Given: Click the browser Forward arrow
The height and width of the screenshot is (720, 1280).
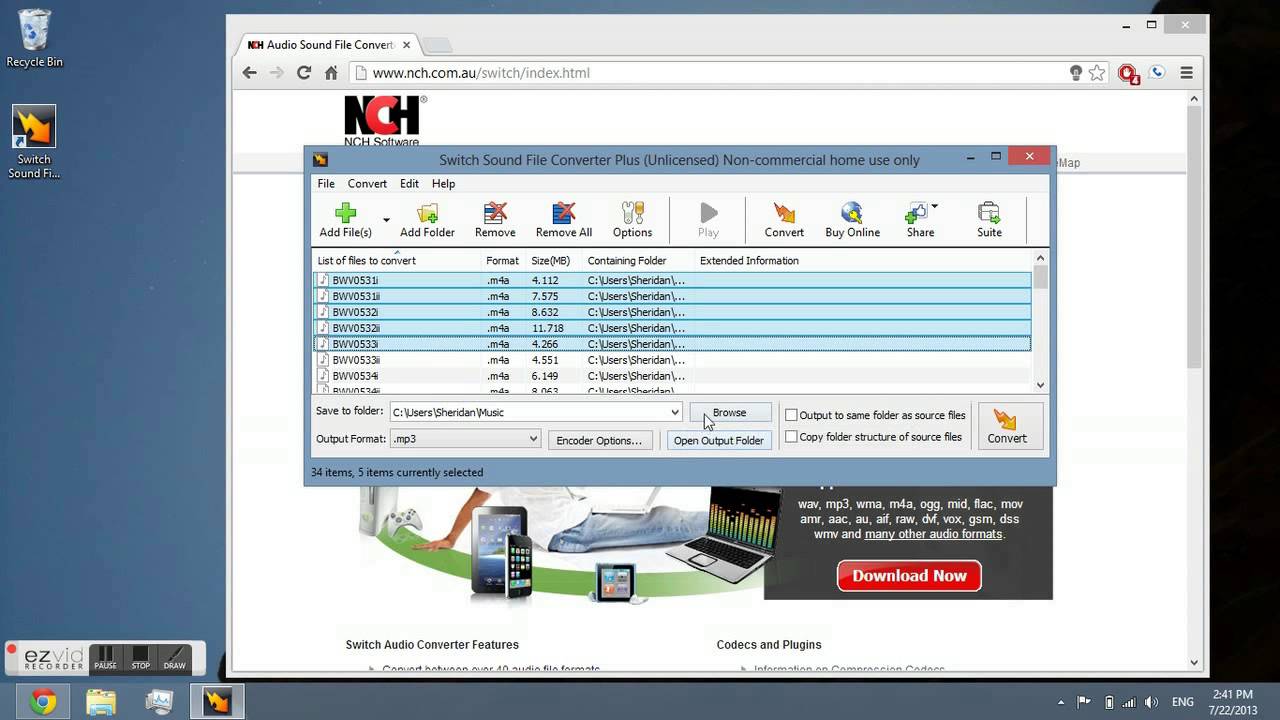Looking at the screenshot, I should 277,73.
